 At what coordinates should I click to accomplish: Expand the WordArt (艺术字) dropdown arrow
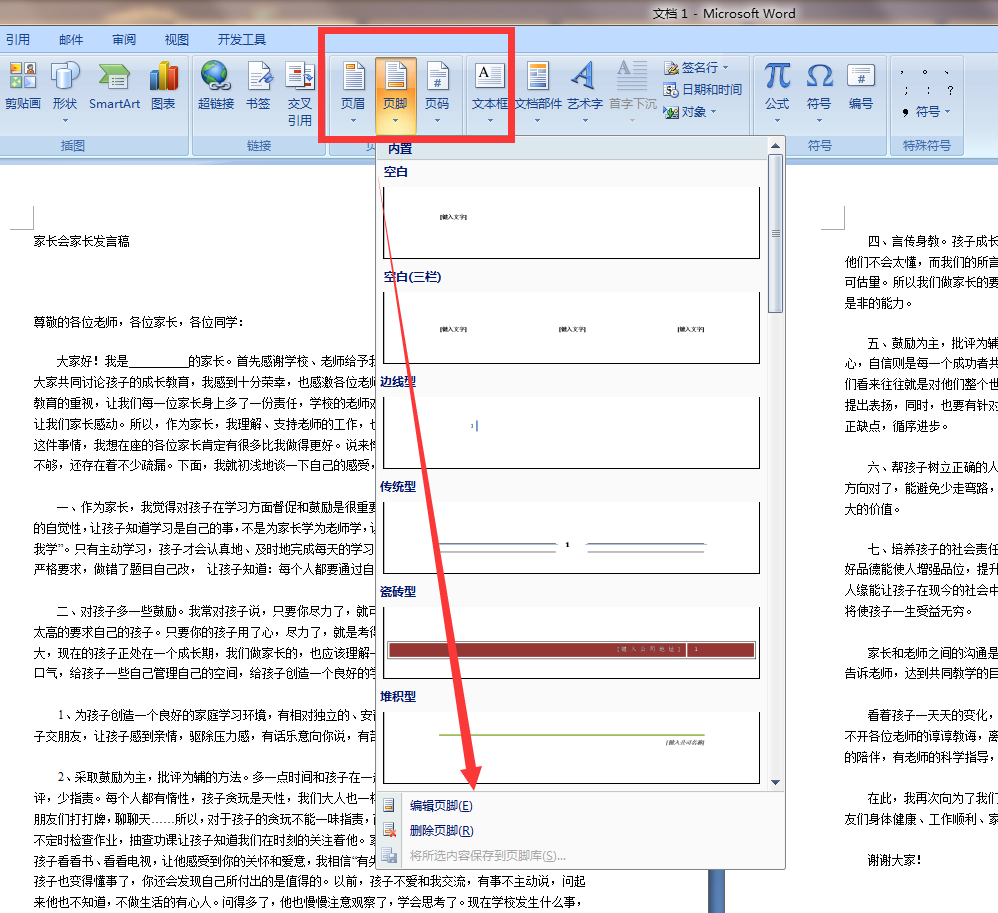pyautogui.click(x=585, y=120)
